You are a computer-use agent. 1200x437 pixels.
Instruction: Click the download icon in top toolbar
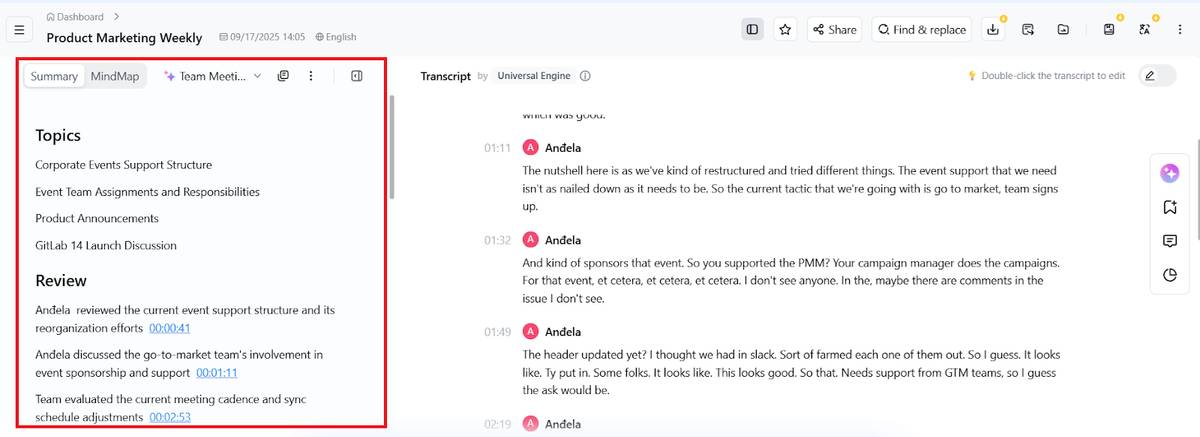point(993,30)
